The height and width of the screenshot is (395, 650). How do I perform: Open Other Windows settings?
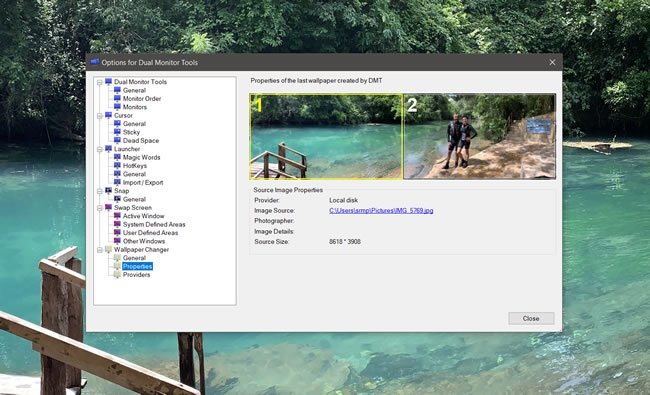144,241
